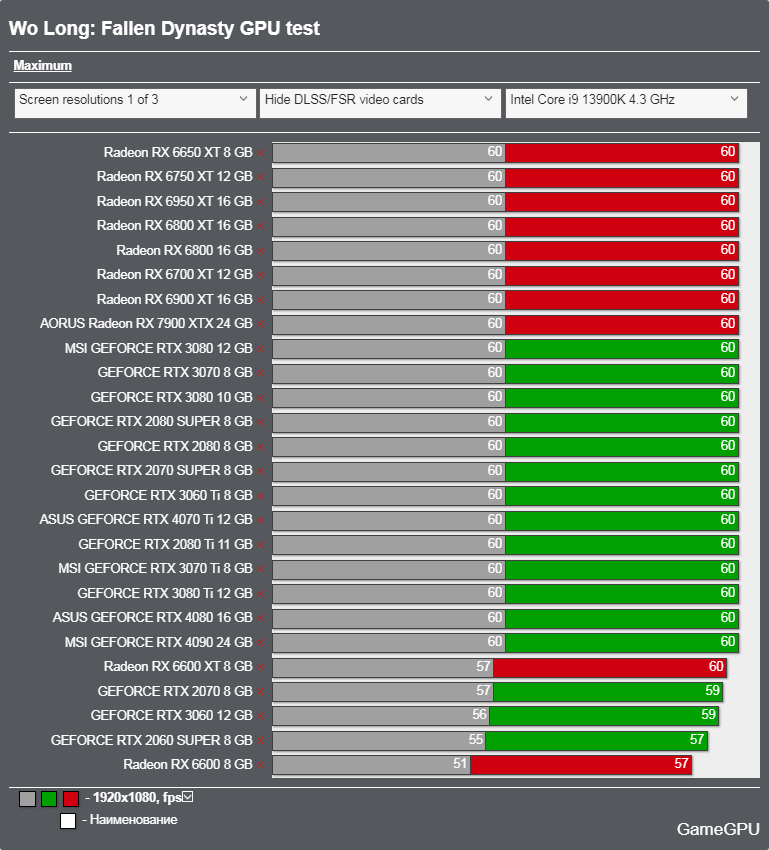Click the white Наименование swatch
The width and height of the screenshot is (769, 850).
point(68,821)
